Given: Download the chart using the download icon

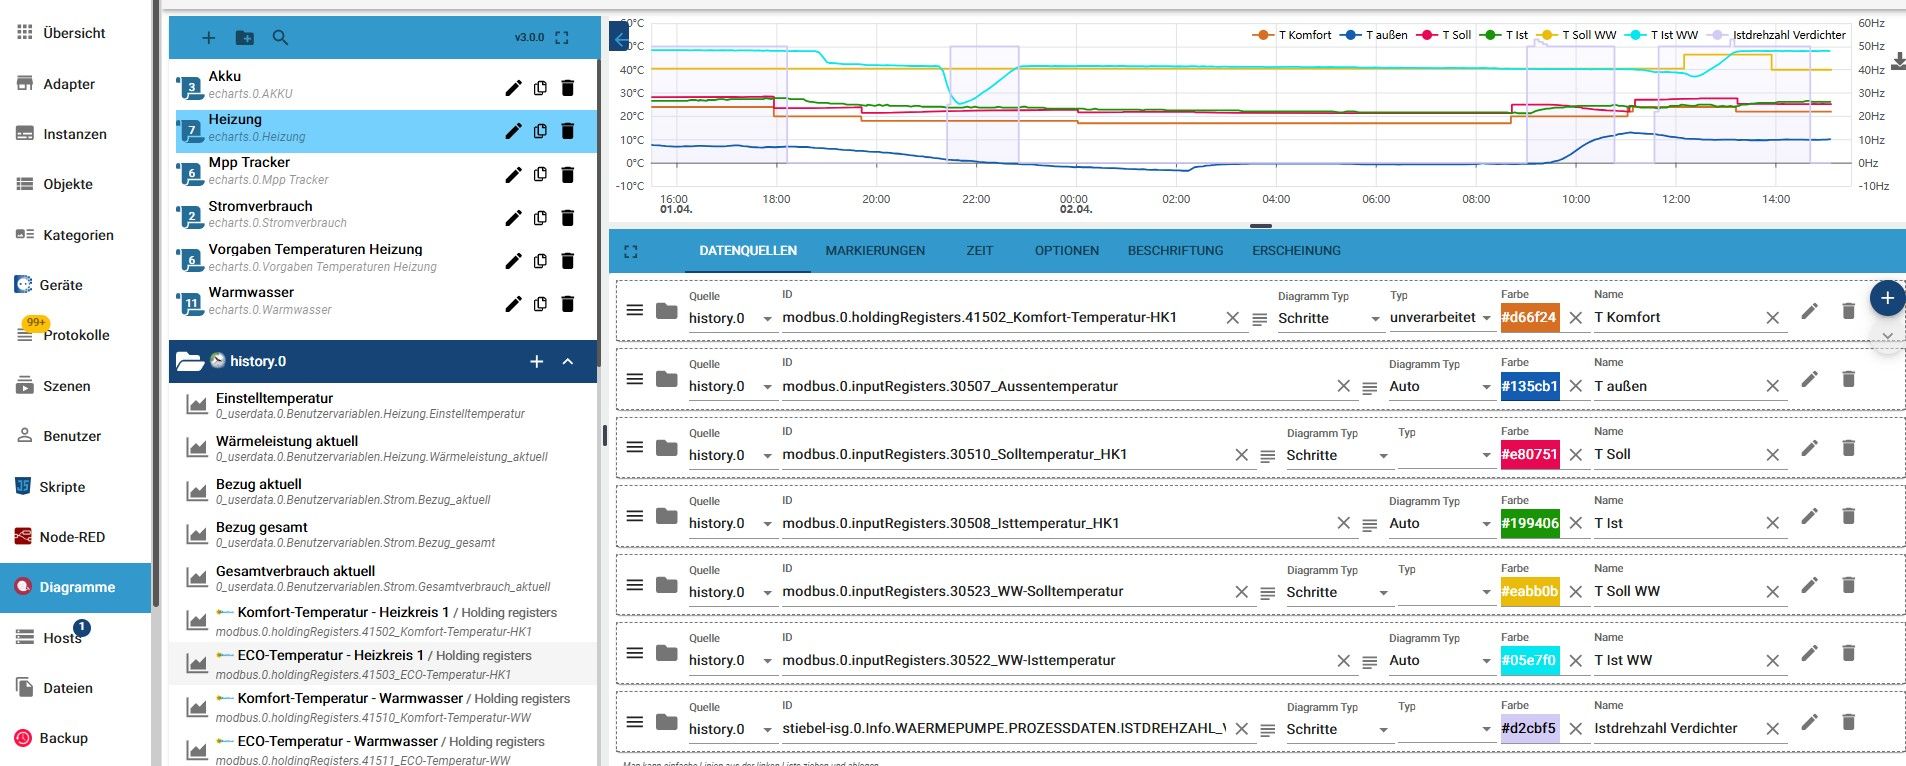Looking at the screenshot, I should tap(1897, 62).
